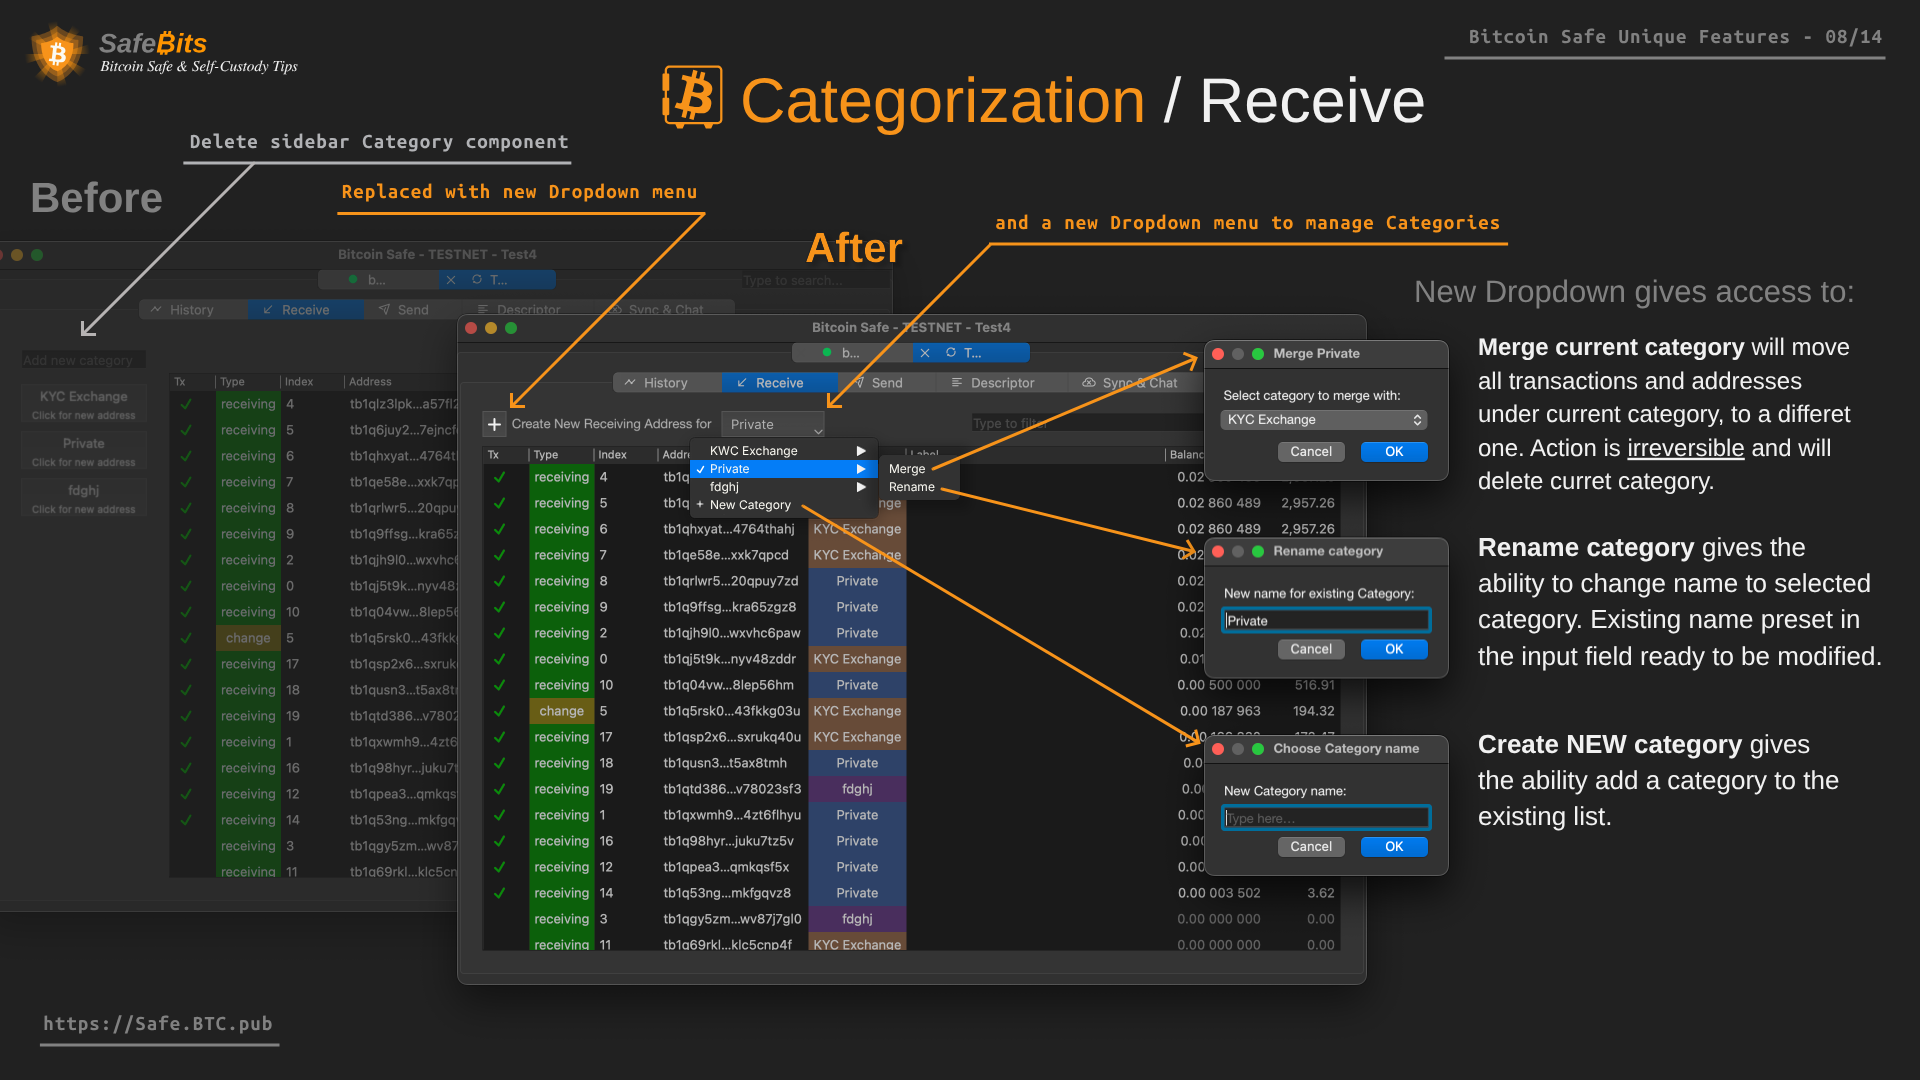Select address tb1qgy5zm...wv87j7gl0 in After window
This screenshot has height=1080, width=1920.
(x=732, y=919)
